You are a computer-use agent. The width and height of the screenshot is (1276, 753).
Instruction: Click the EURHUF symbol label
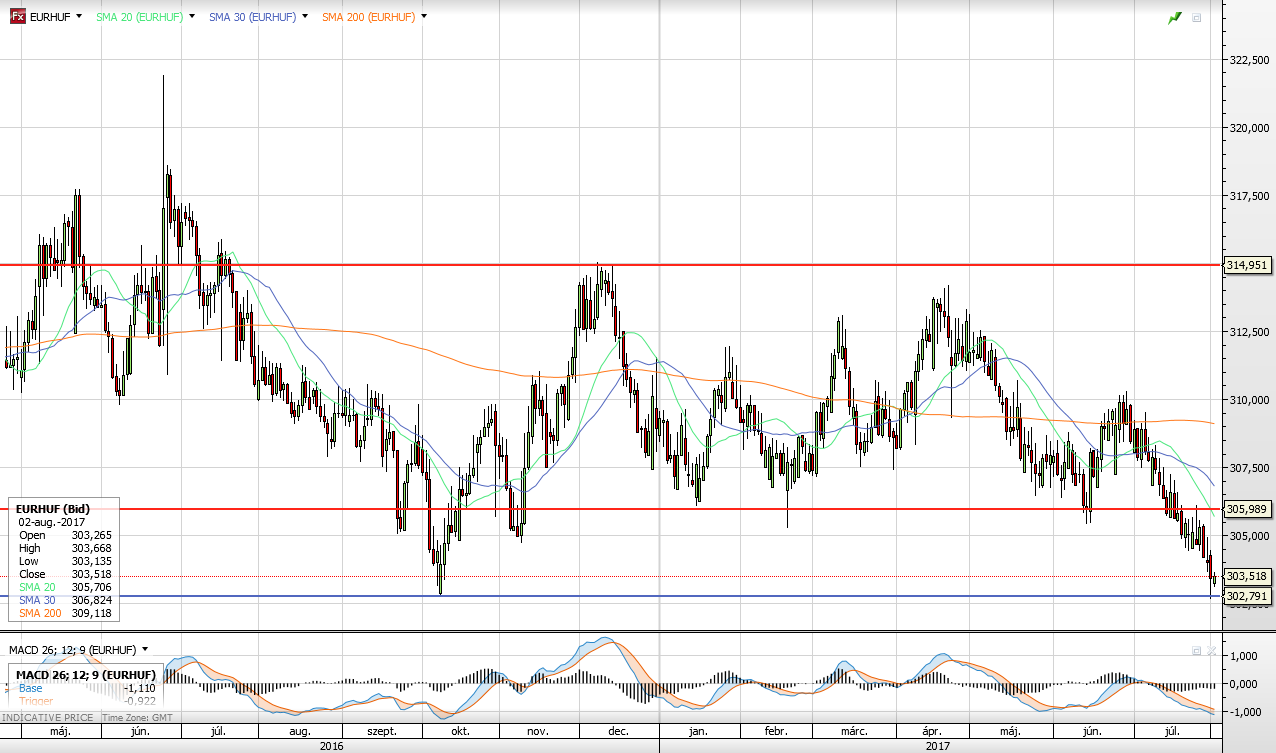click(50, 17)
